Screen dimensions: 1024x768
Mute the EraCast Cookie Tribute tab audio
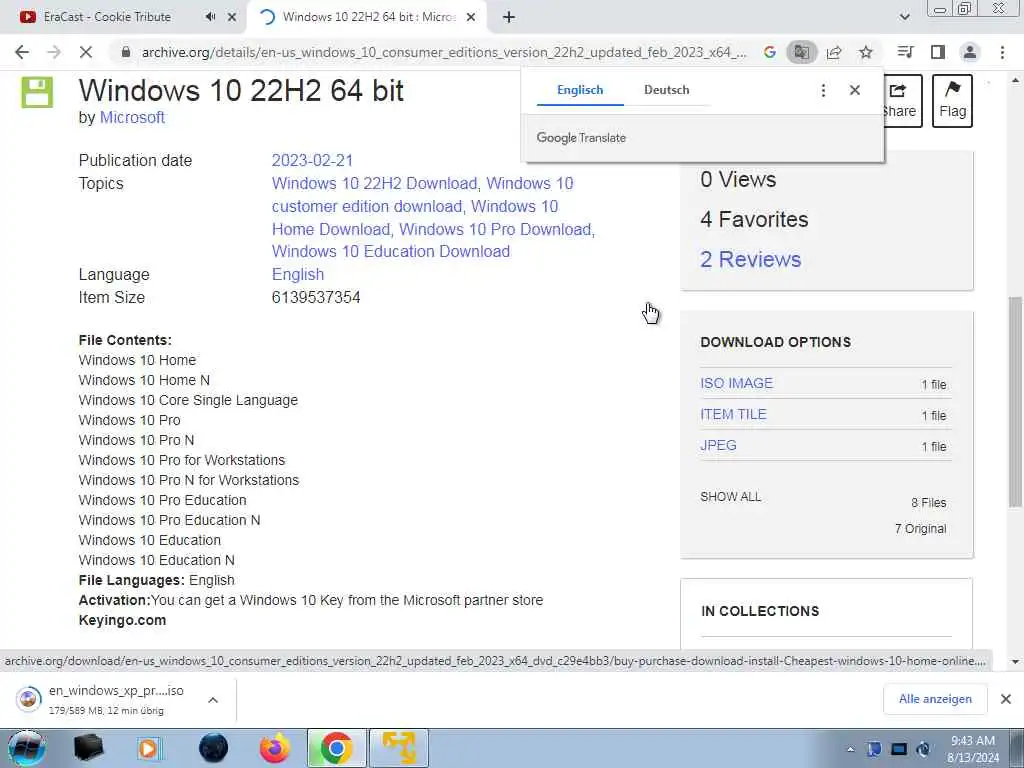pyautogui.click(x=210, y=17)
